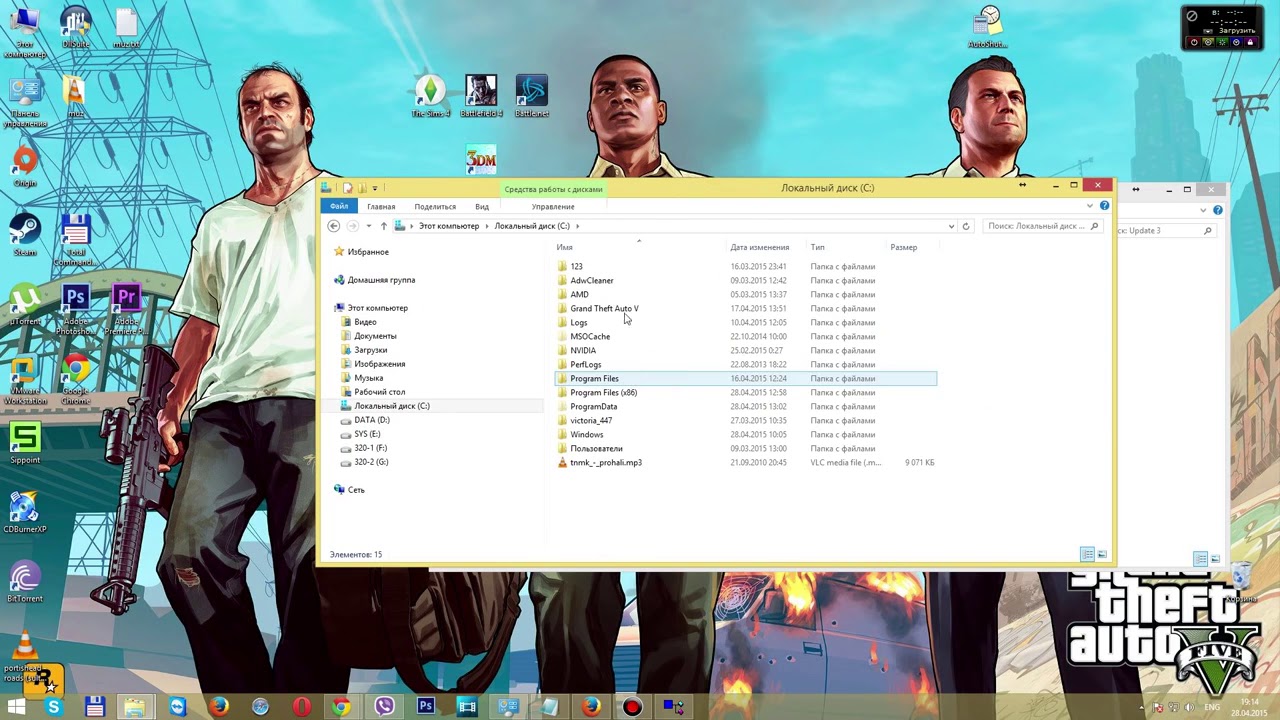
Task: Open Viber from the taskbar
Action: pos(385,707)
